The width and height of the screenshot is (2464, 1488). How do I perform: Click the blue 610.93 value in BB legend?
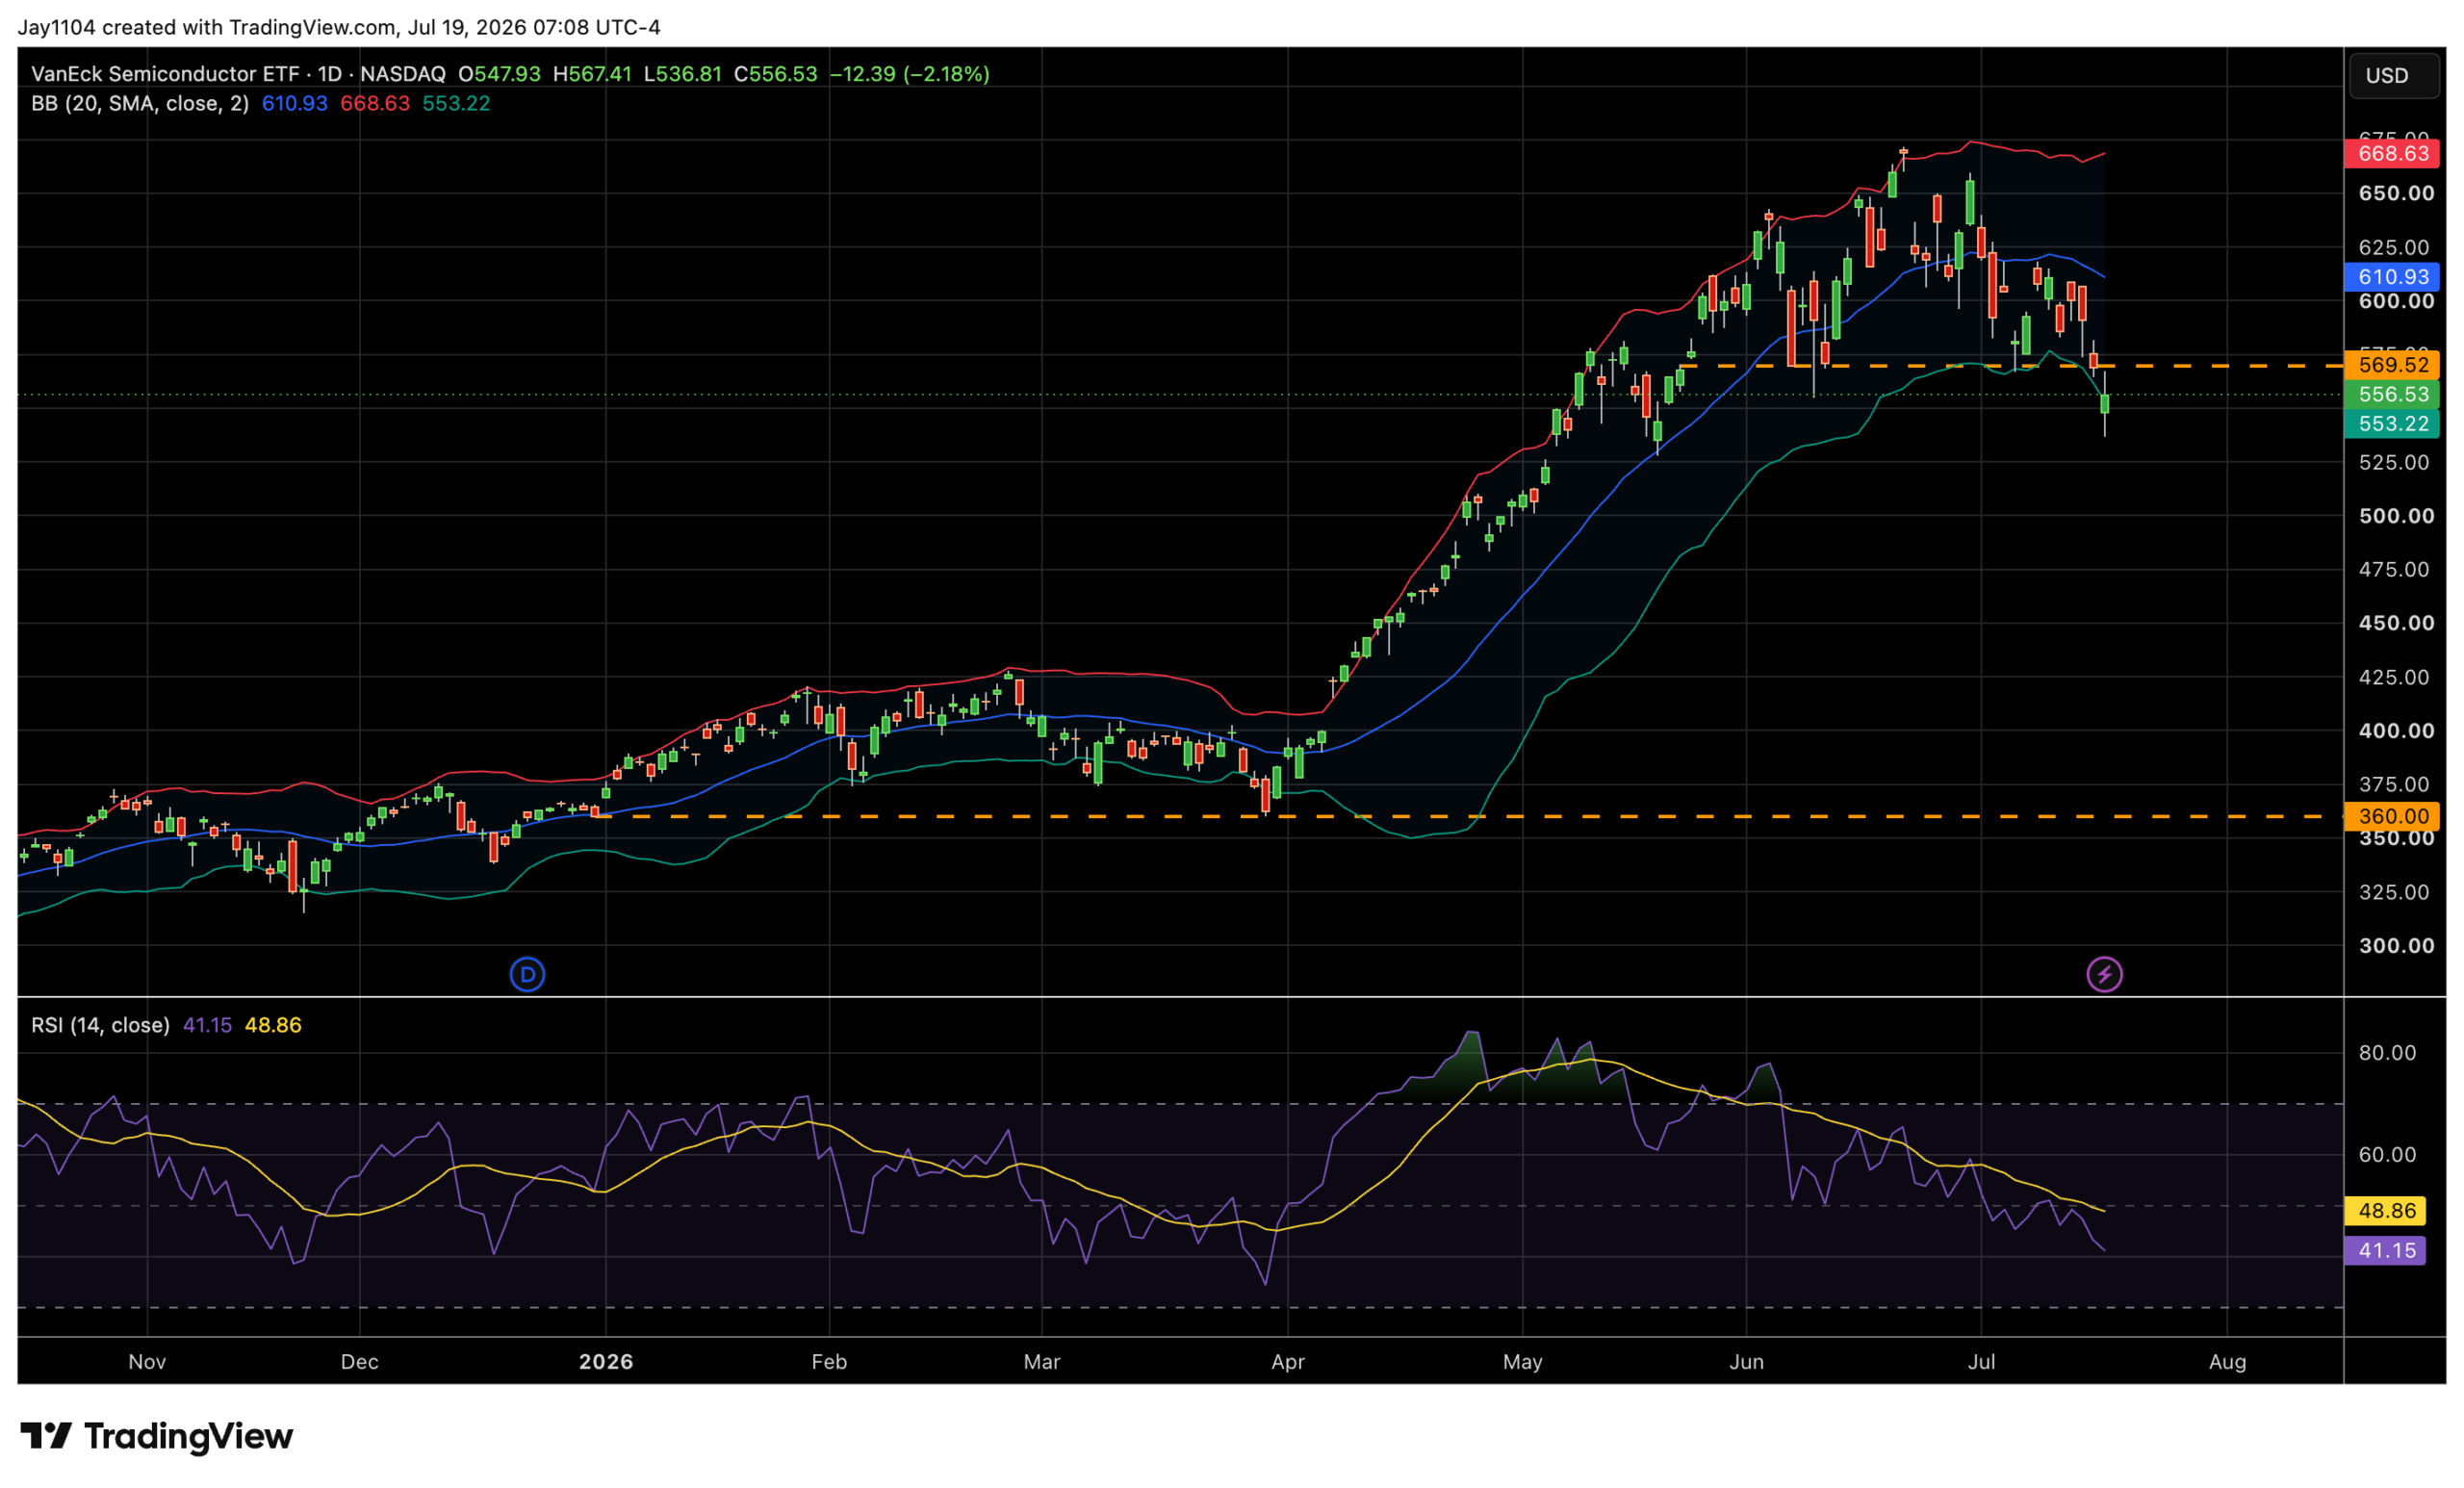295,104
